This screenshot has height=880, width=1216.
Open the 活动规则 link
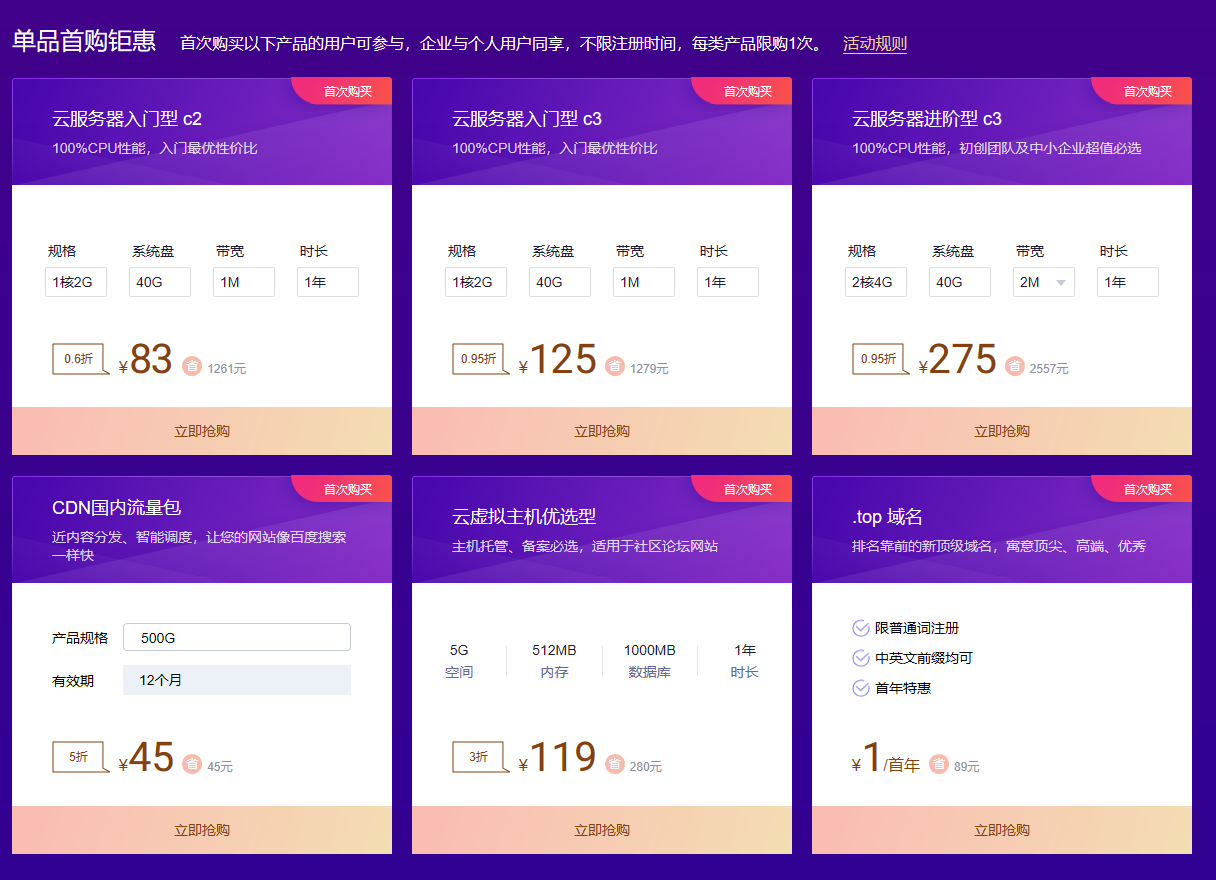click(x=874, y=44)
